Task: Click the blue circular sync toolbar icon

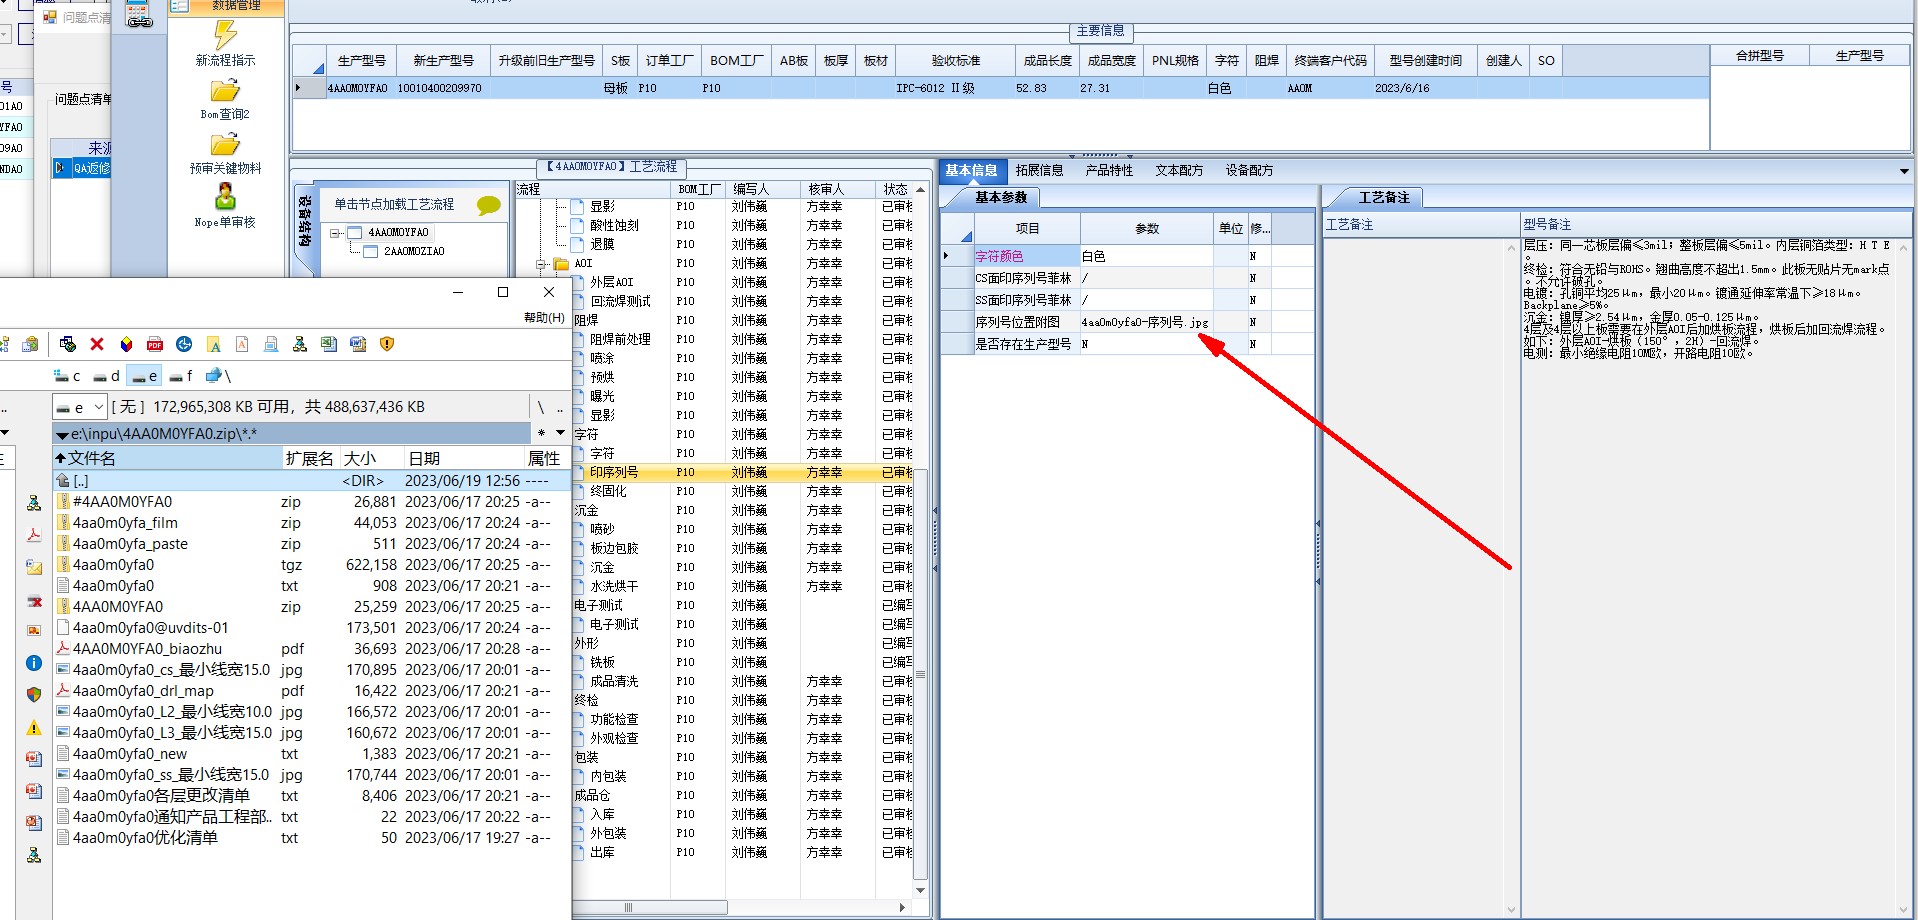Action: point(184,344)
